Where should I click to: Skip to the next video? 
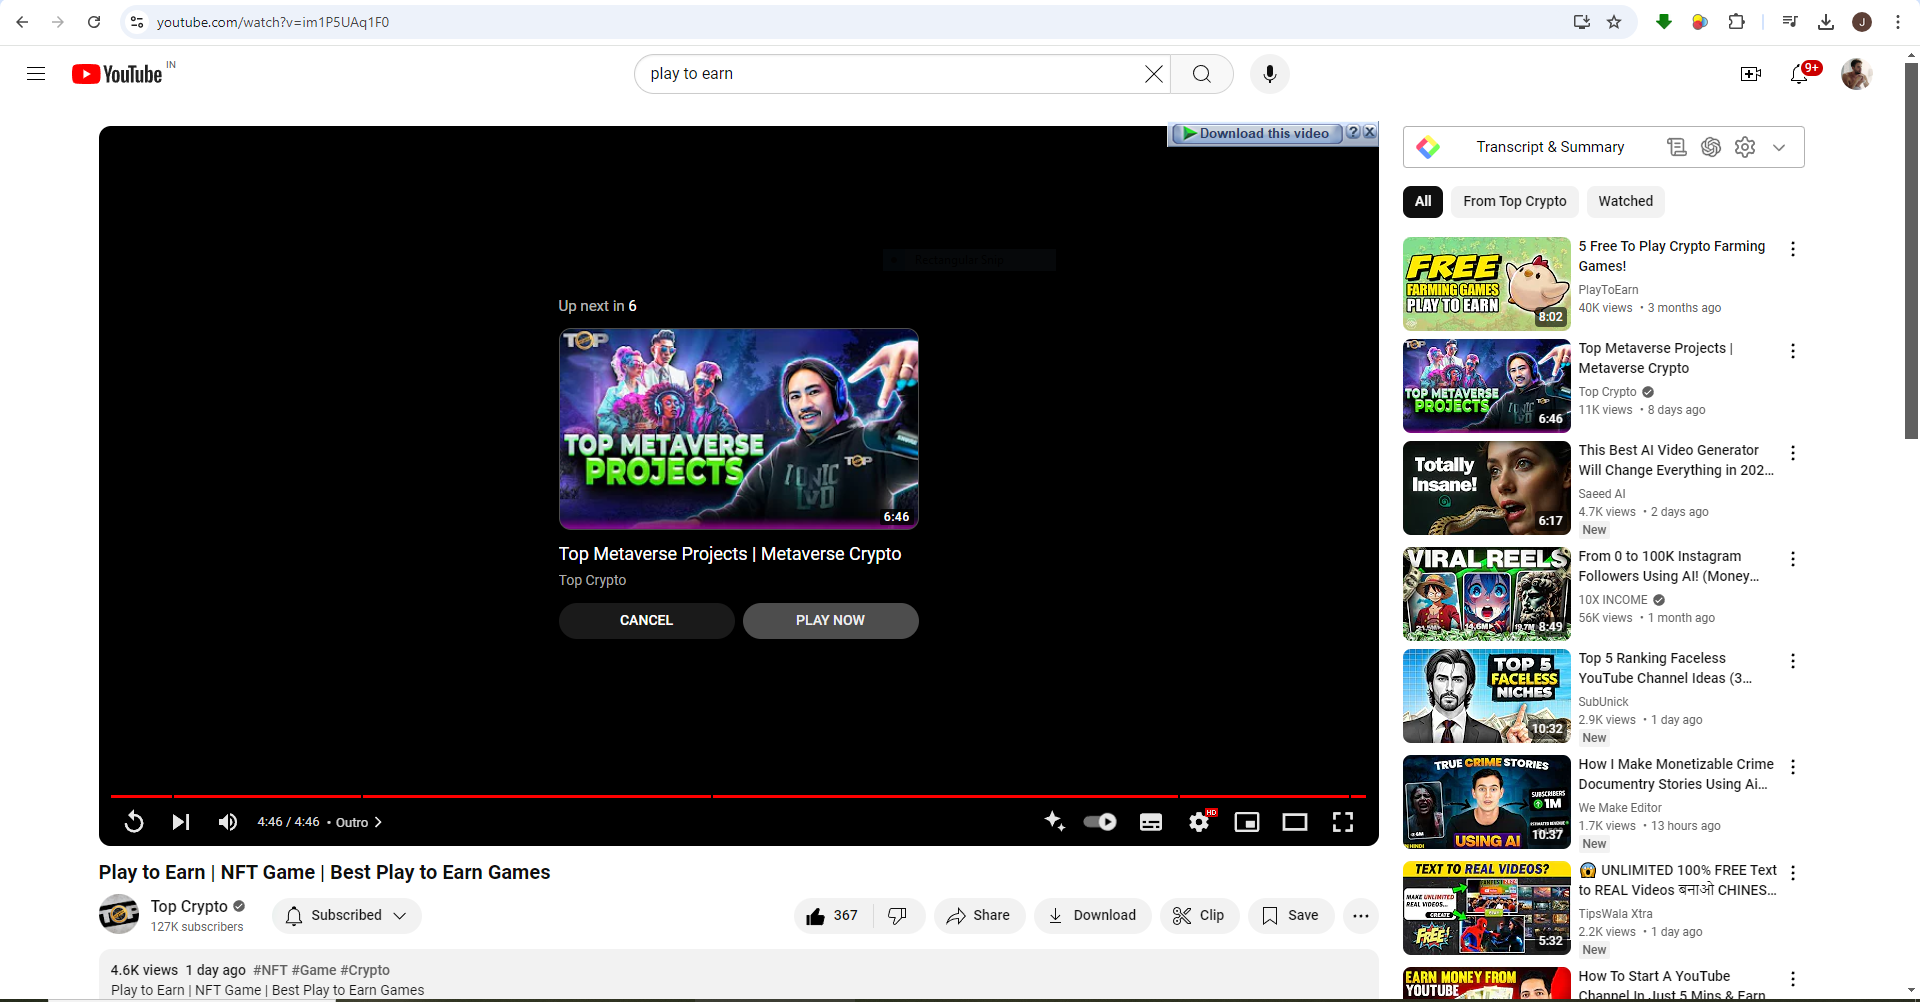click(x=181, y=822)
